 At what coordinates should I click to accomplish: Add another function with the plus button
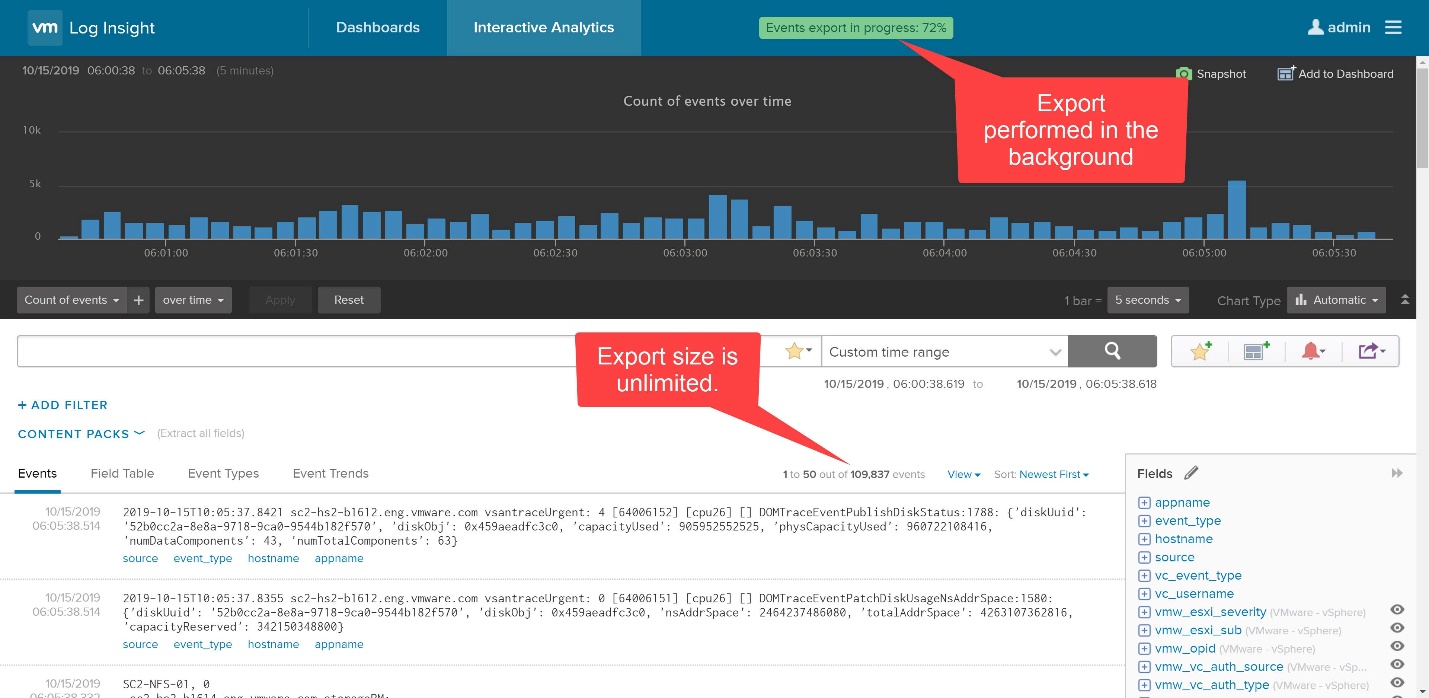[139, 300]
